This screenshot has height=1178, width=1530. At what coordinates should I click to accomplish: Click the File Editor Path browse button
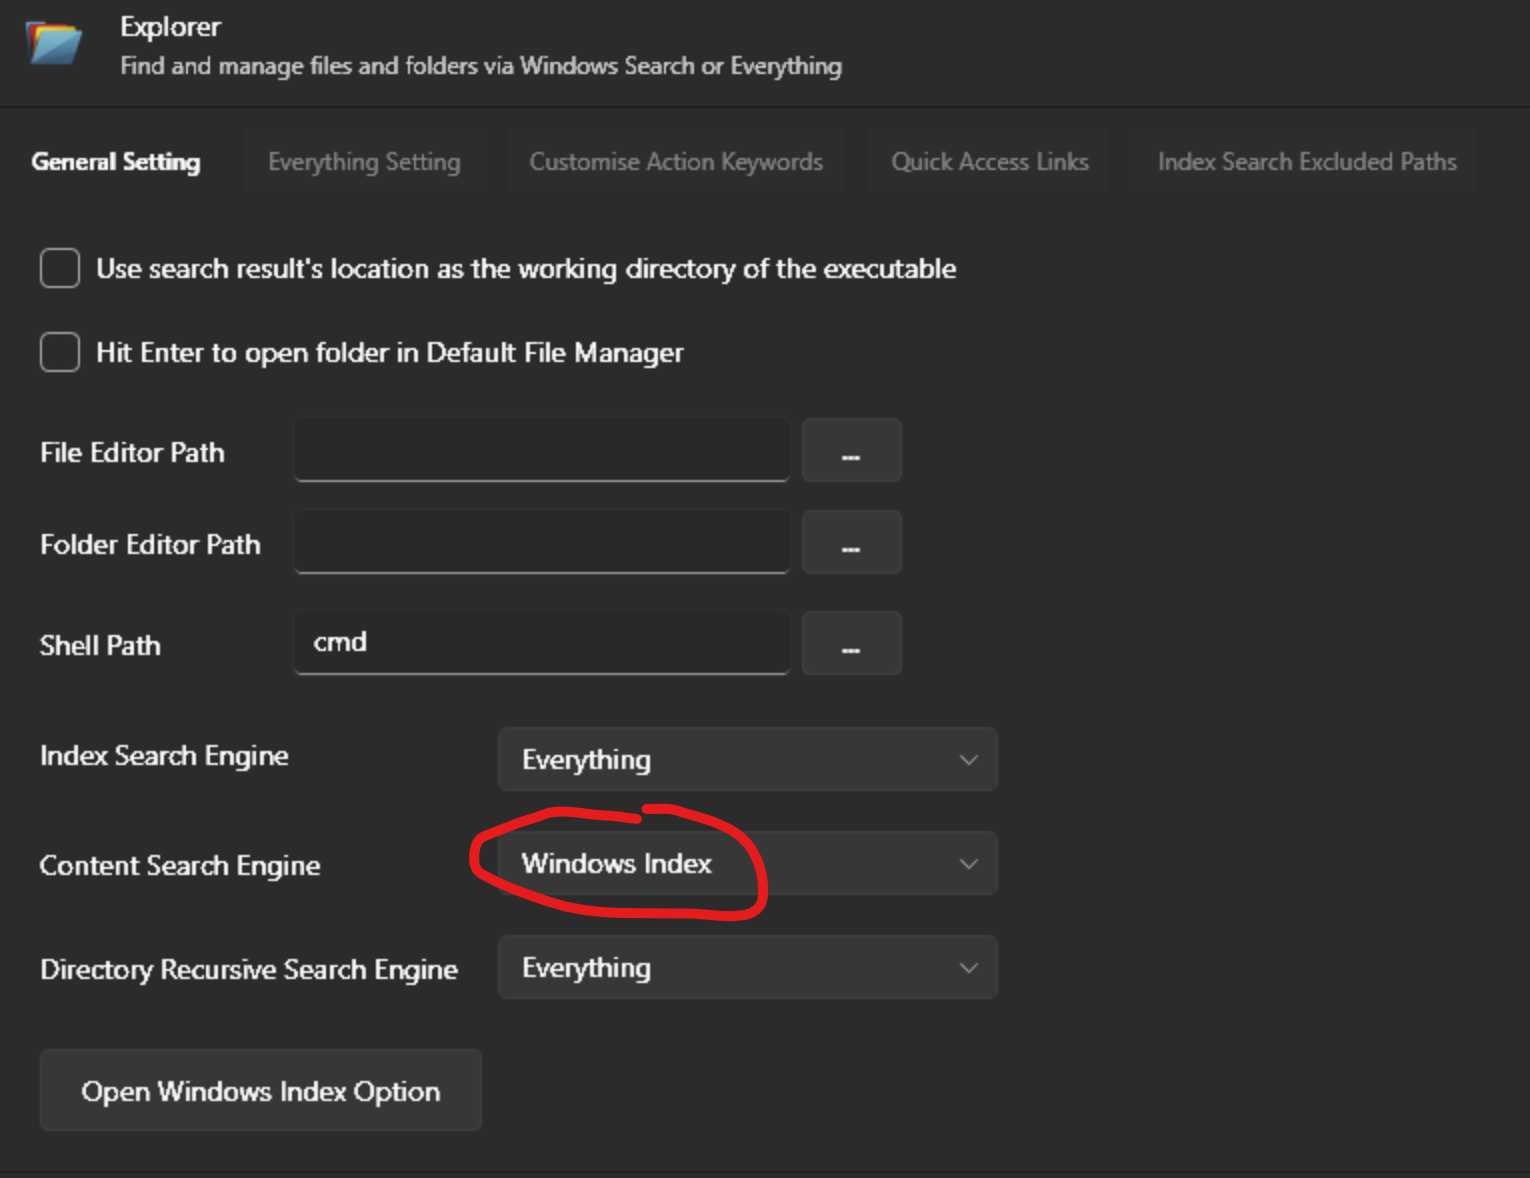point(851,450)
